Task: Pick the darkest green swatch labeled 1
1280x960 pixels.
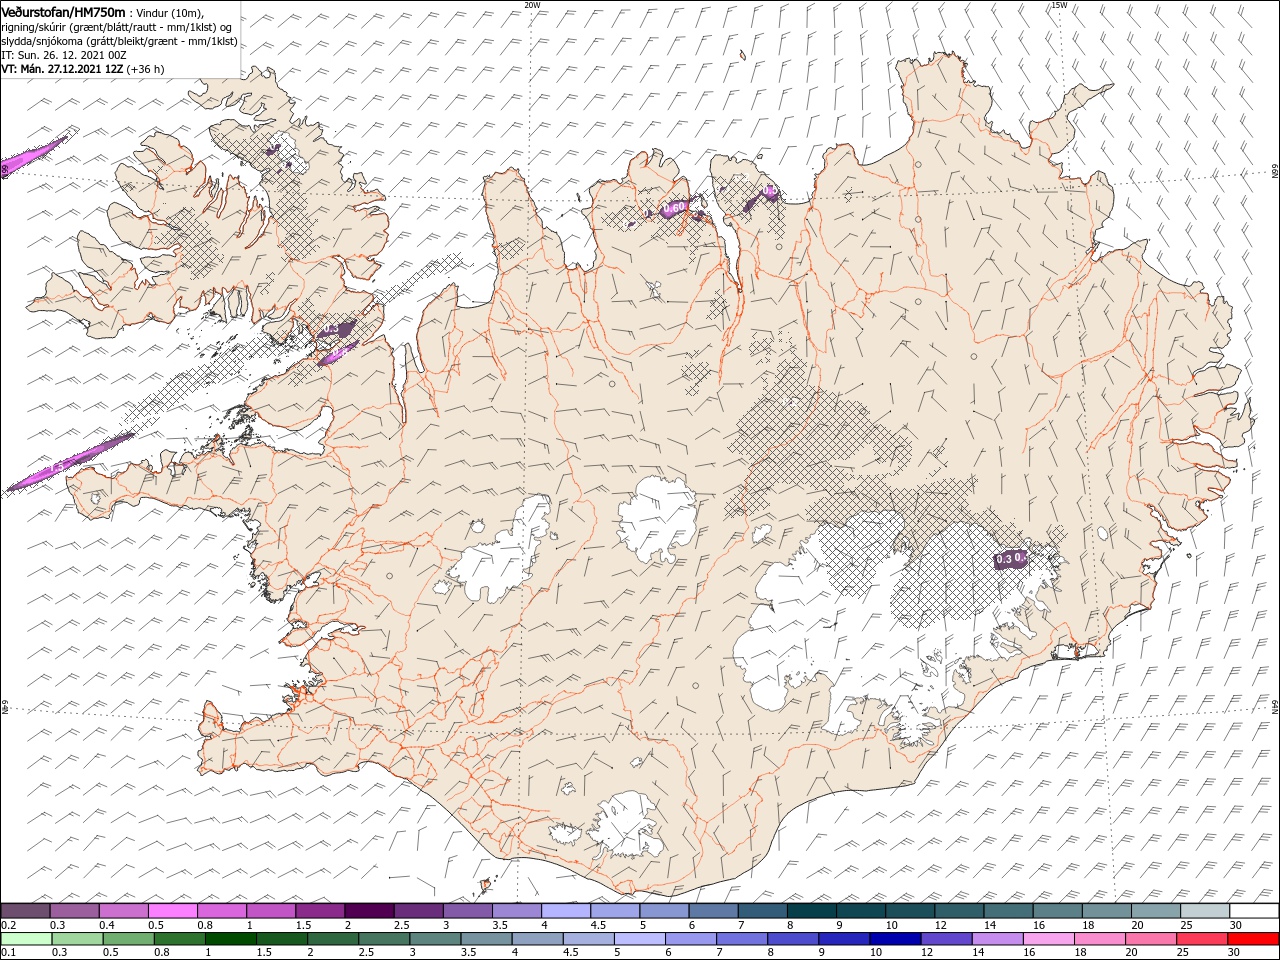Action: pyautogui.click(x=230, y=939)
